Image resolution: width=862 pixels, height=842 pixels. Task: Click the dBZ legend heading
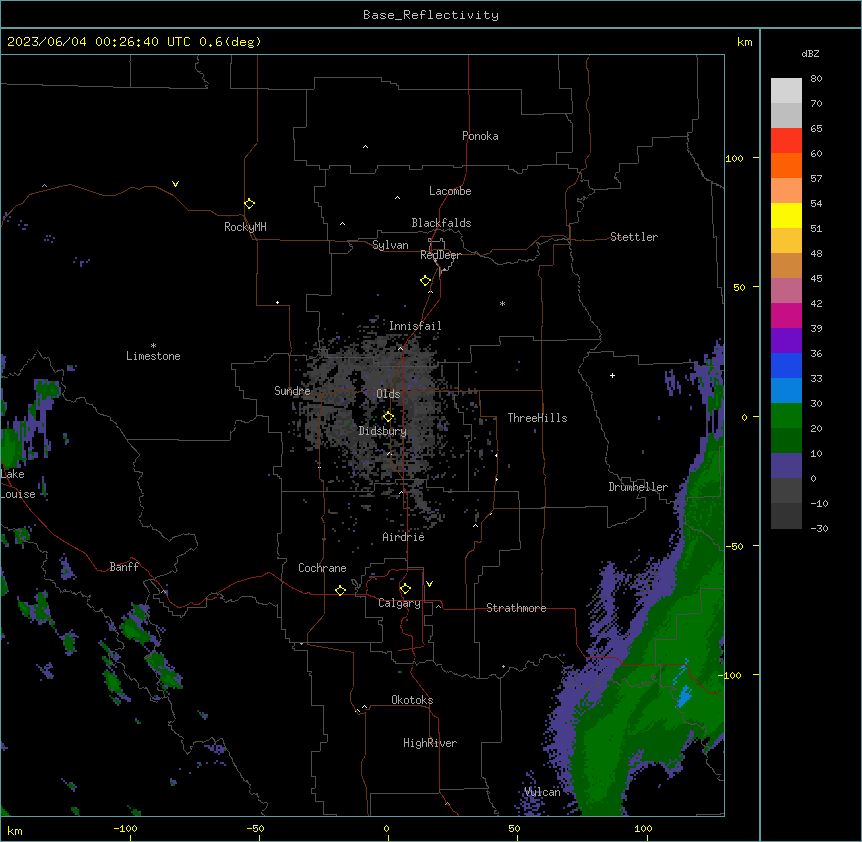click(x=810, y=53)
